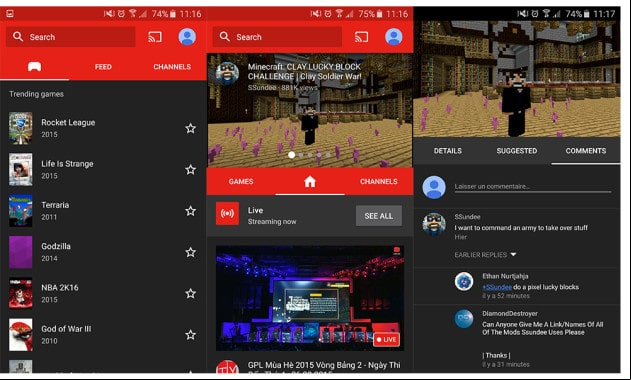Open CHANNELS tab in middle screen
Image resolution: width=631 pixels, height=380 pixels.
[x=379, y=182]
